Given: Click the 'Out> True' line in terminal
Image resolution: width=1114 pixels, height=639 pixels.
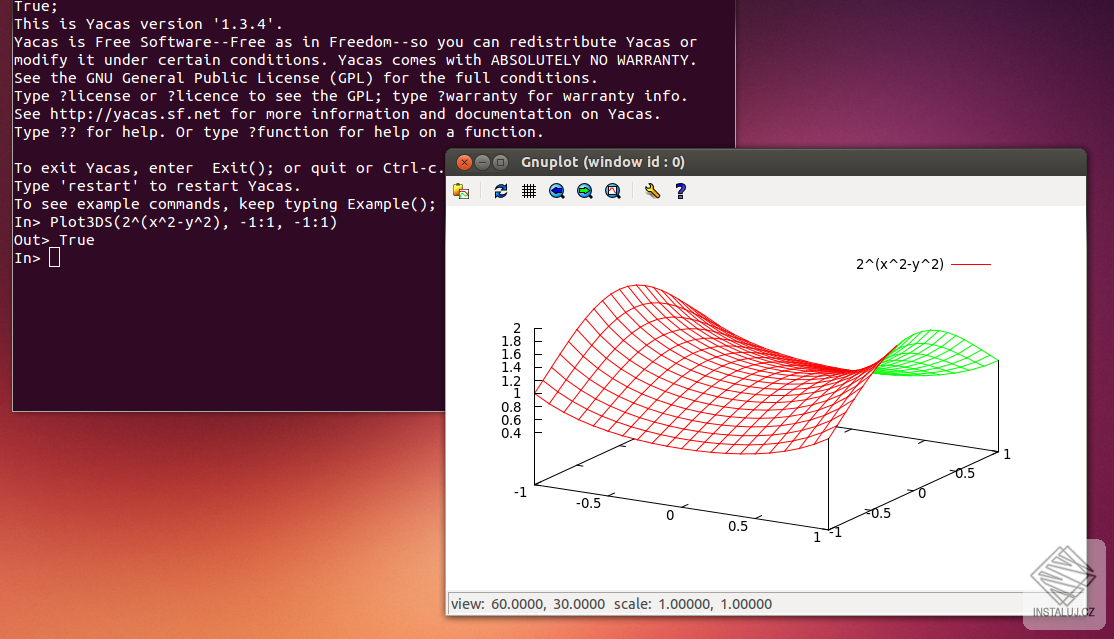Looking at the screenshot, I should click(x=54, y=240).
